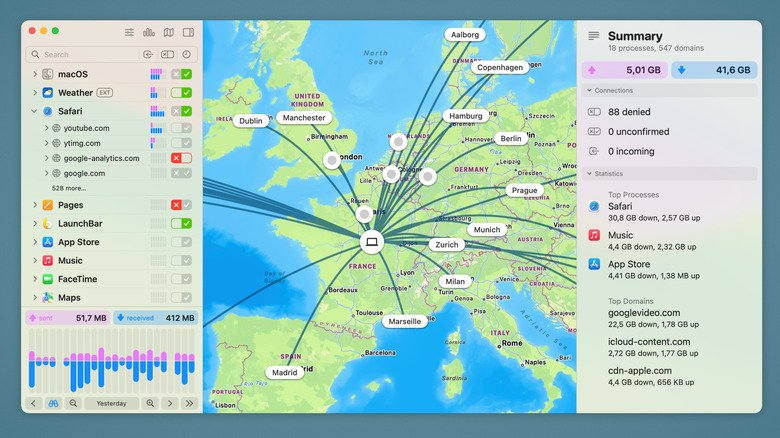Toggle the FaceTime rule switch
Viewport: 780px width, 438px height.
[x=181, y=279]
